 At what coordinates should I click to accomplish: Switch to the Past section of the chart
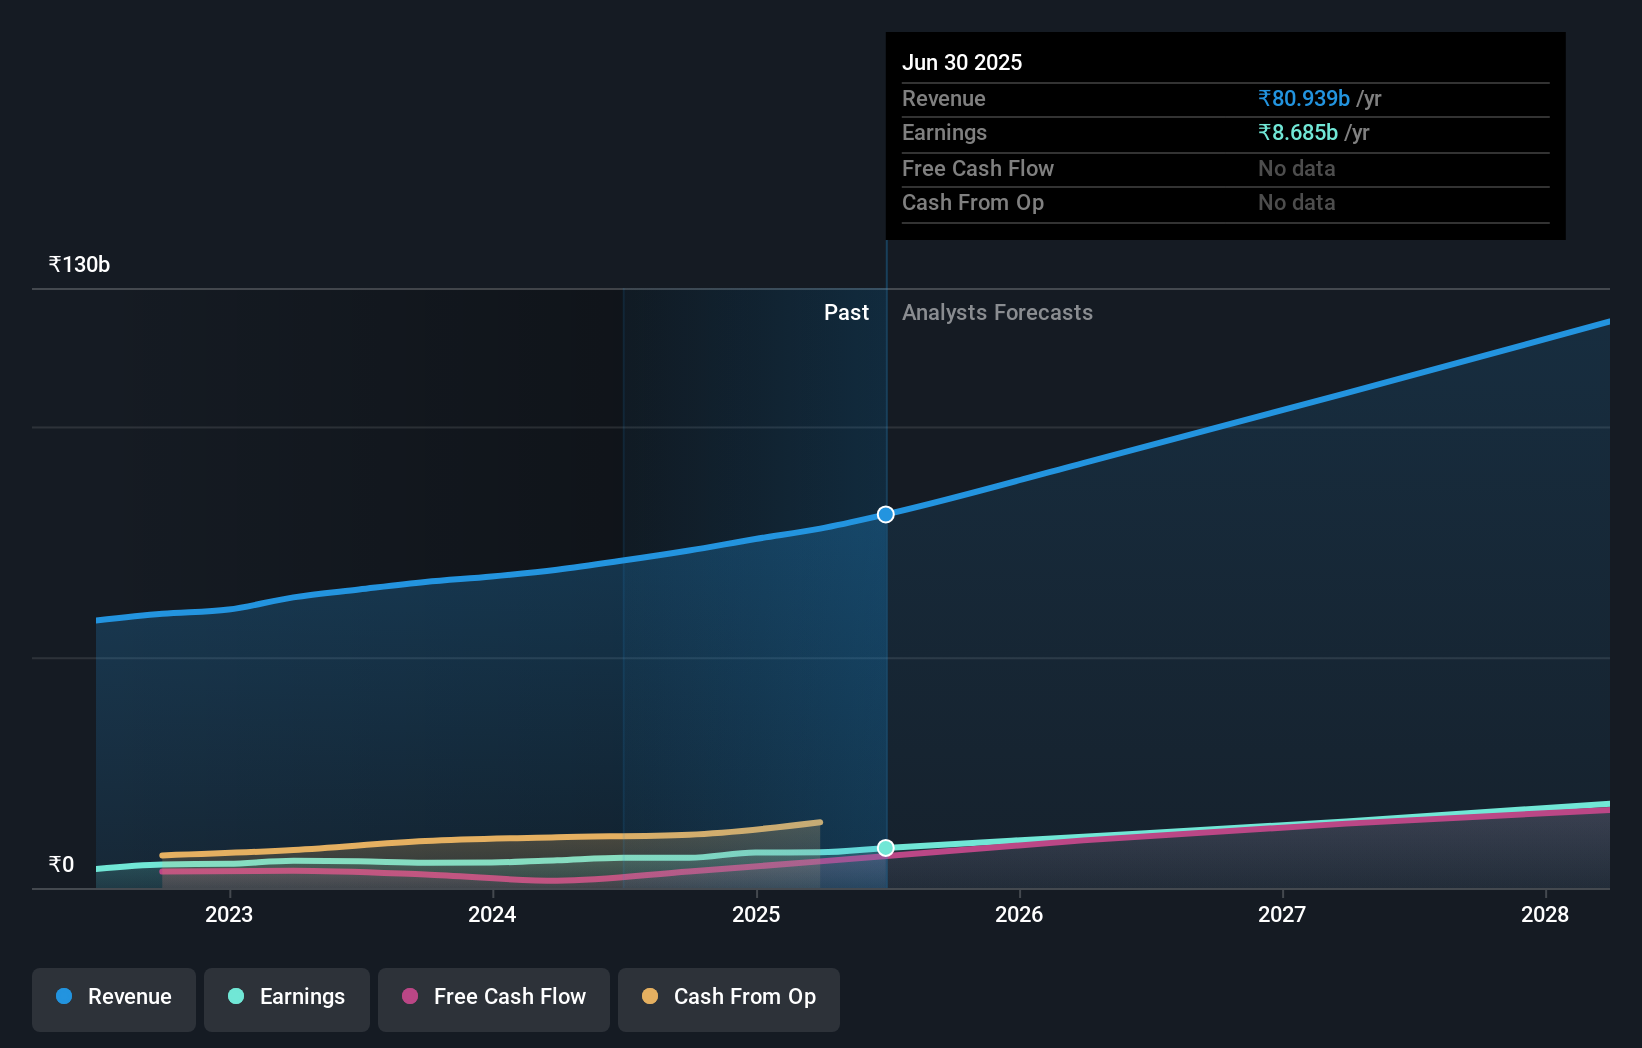[847, 312]
